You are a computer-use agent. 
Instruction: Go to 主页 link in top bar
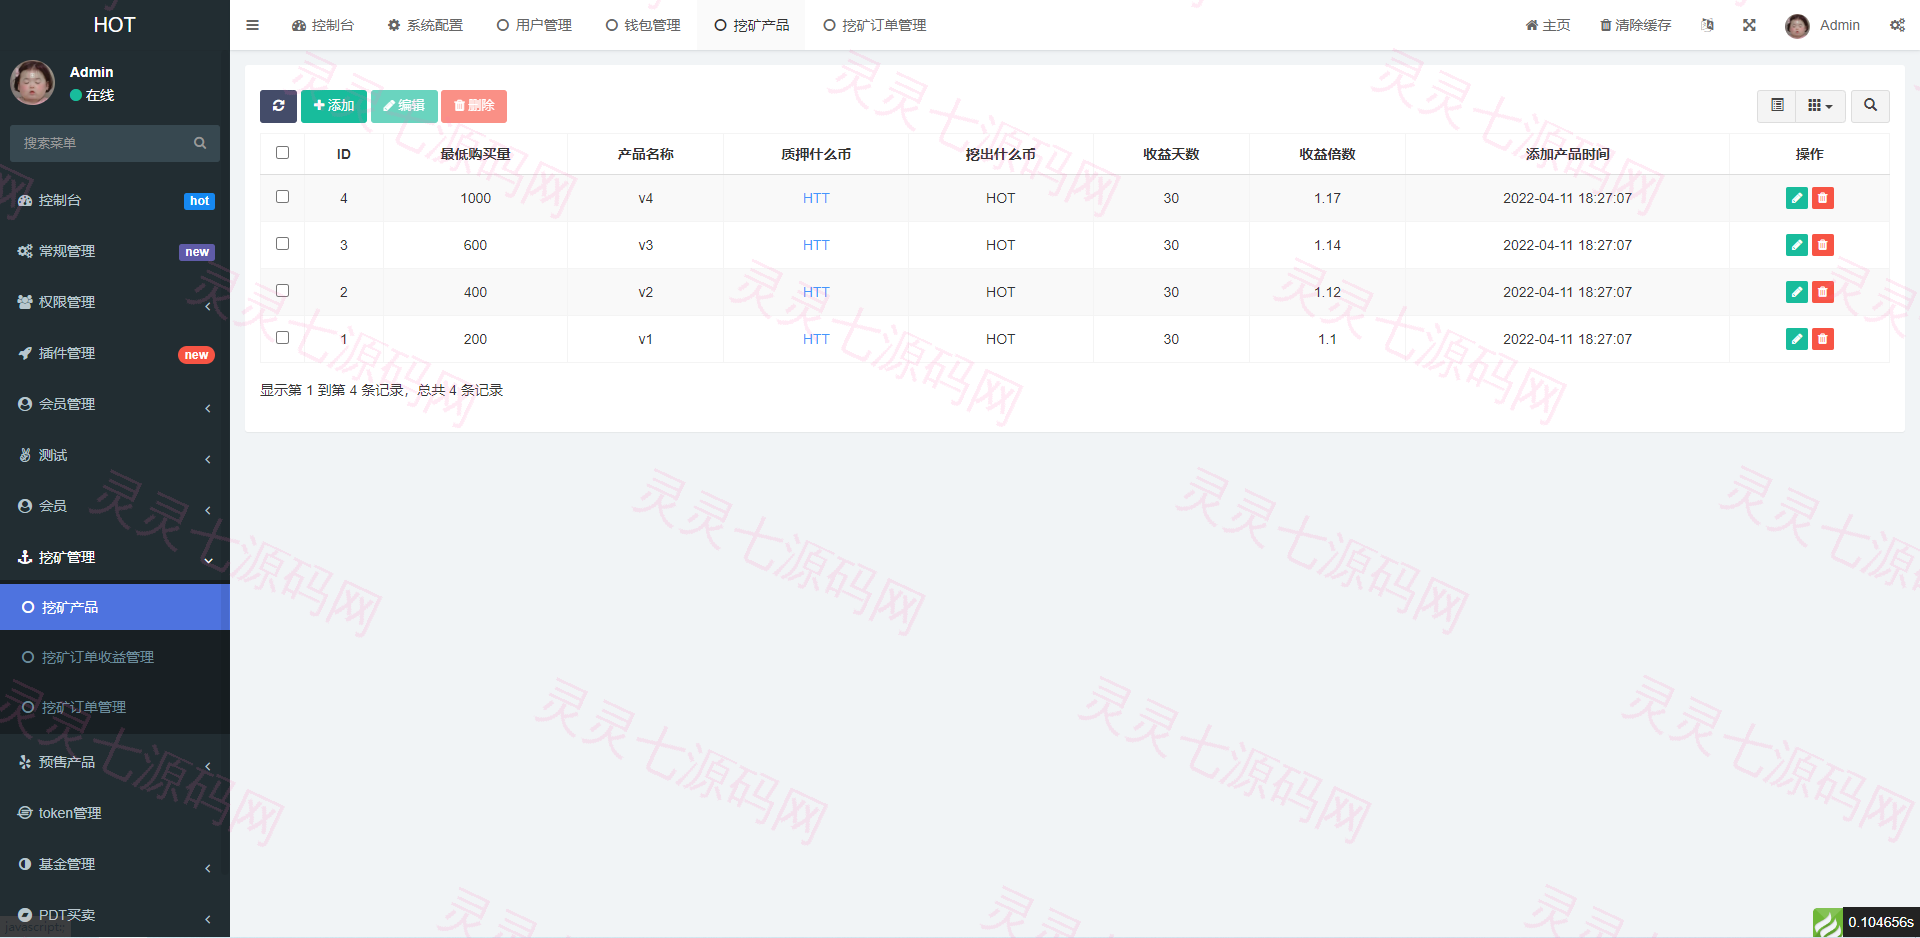[1548, 25]
